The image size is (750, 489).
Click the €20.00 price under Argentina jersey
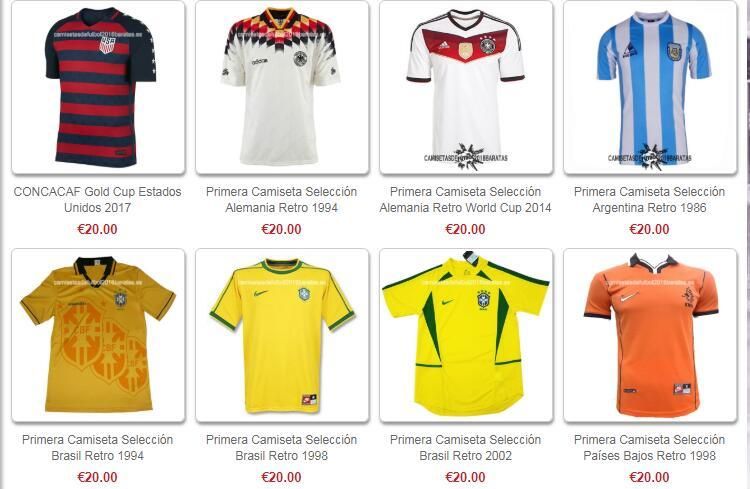[650, 229]
